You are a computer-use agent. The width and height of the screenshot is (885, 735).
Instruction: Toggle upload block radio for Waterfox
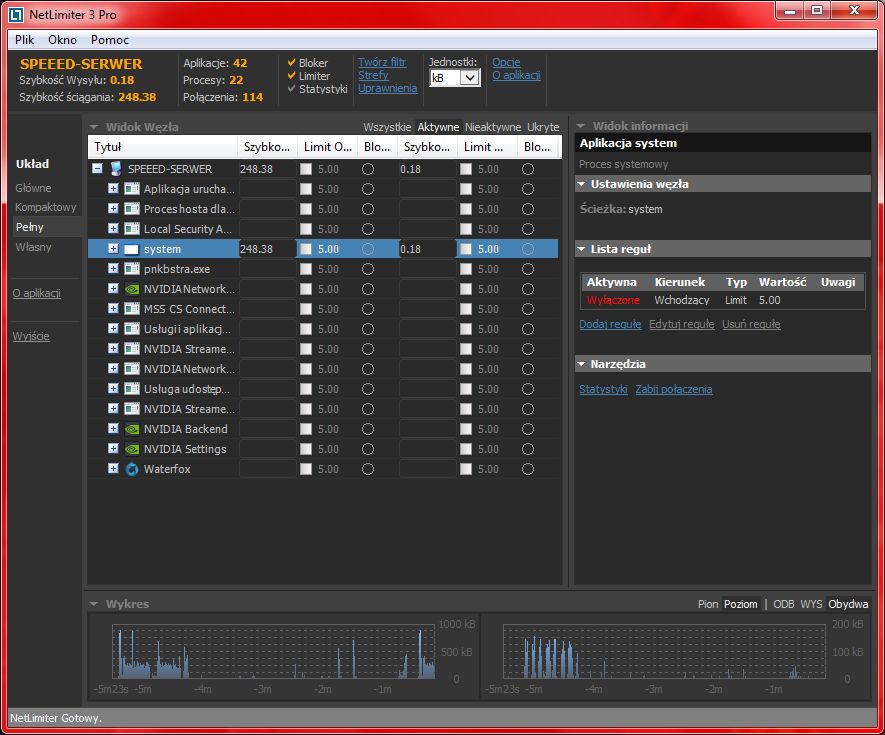(528, 469)
